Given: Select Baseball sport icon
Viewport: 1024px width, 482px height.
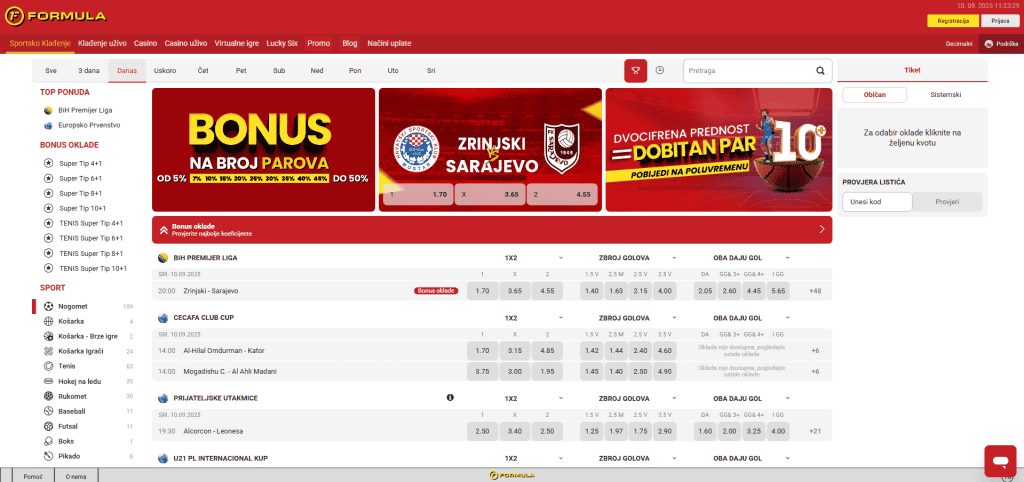Looking at the screenshot, I should click(48, 411).
